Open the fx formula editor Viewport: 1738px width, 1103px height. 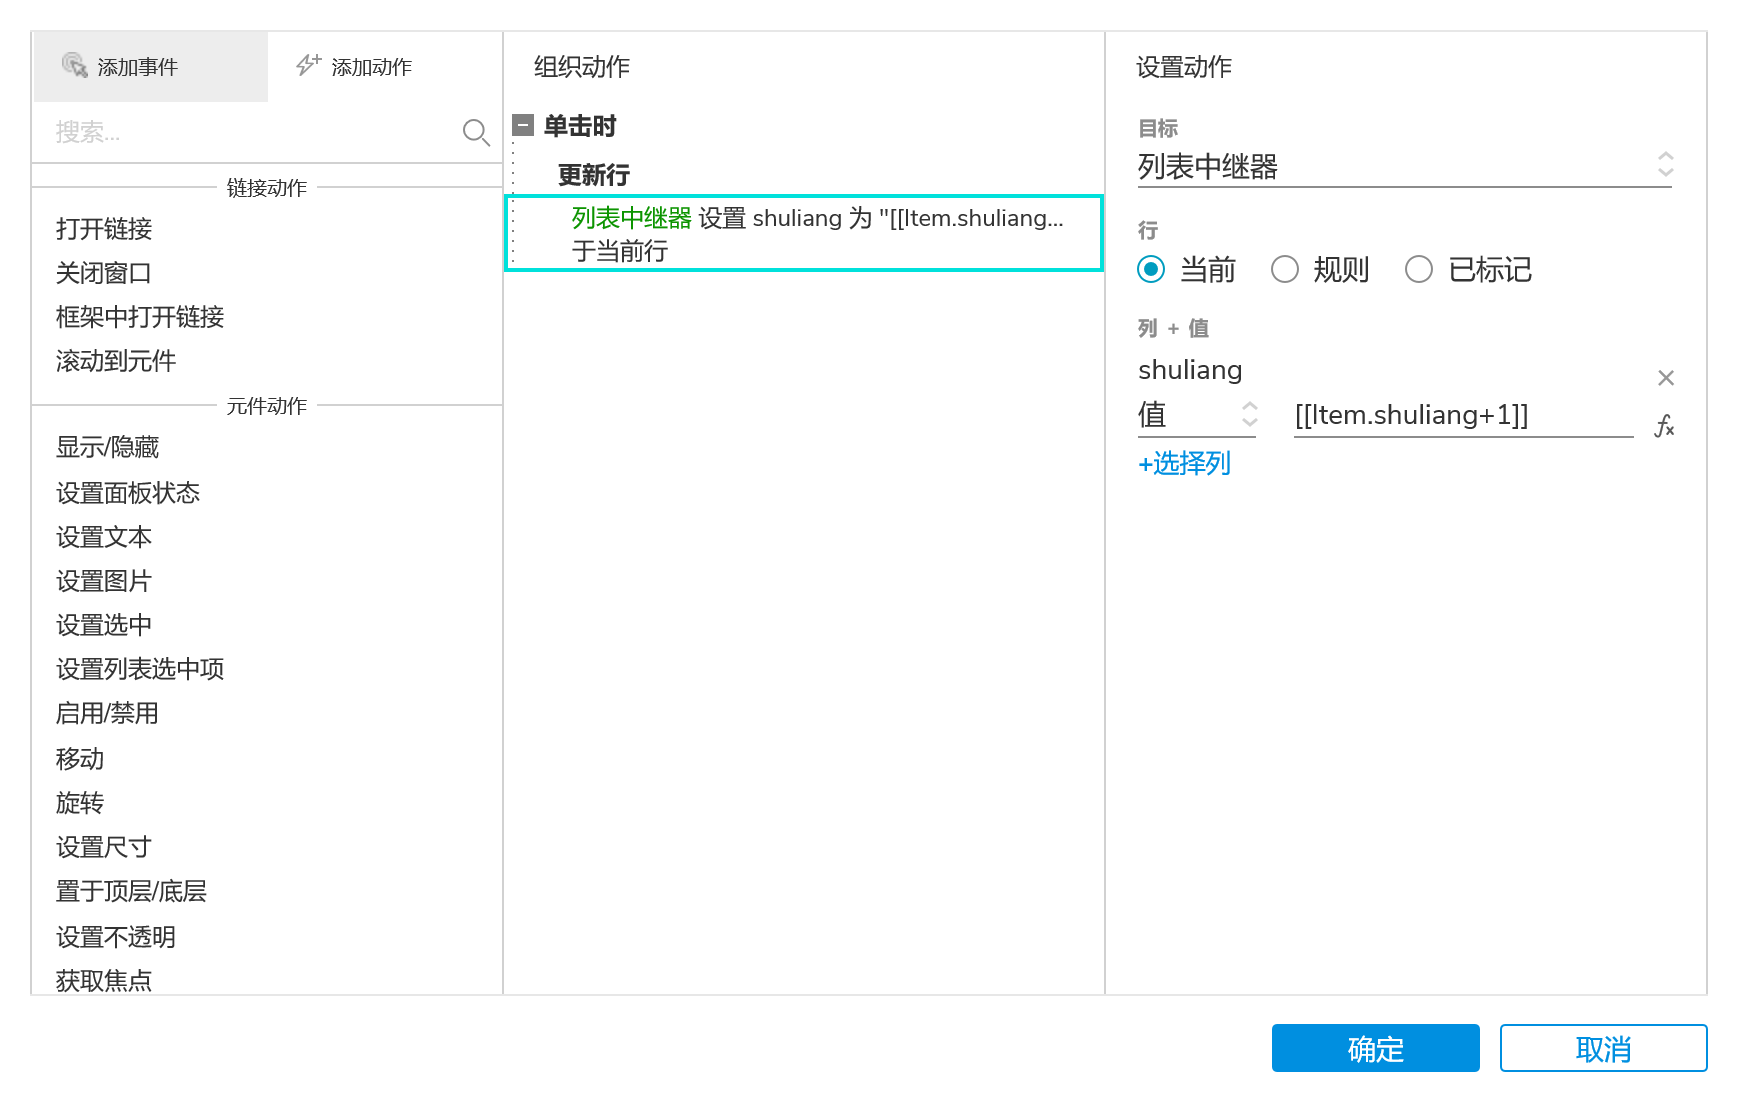[x=1664, y=426]
